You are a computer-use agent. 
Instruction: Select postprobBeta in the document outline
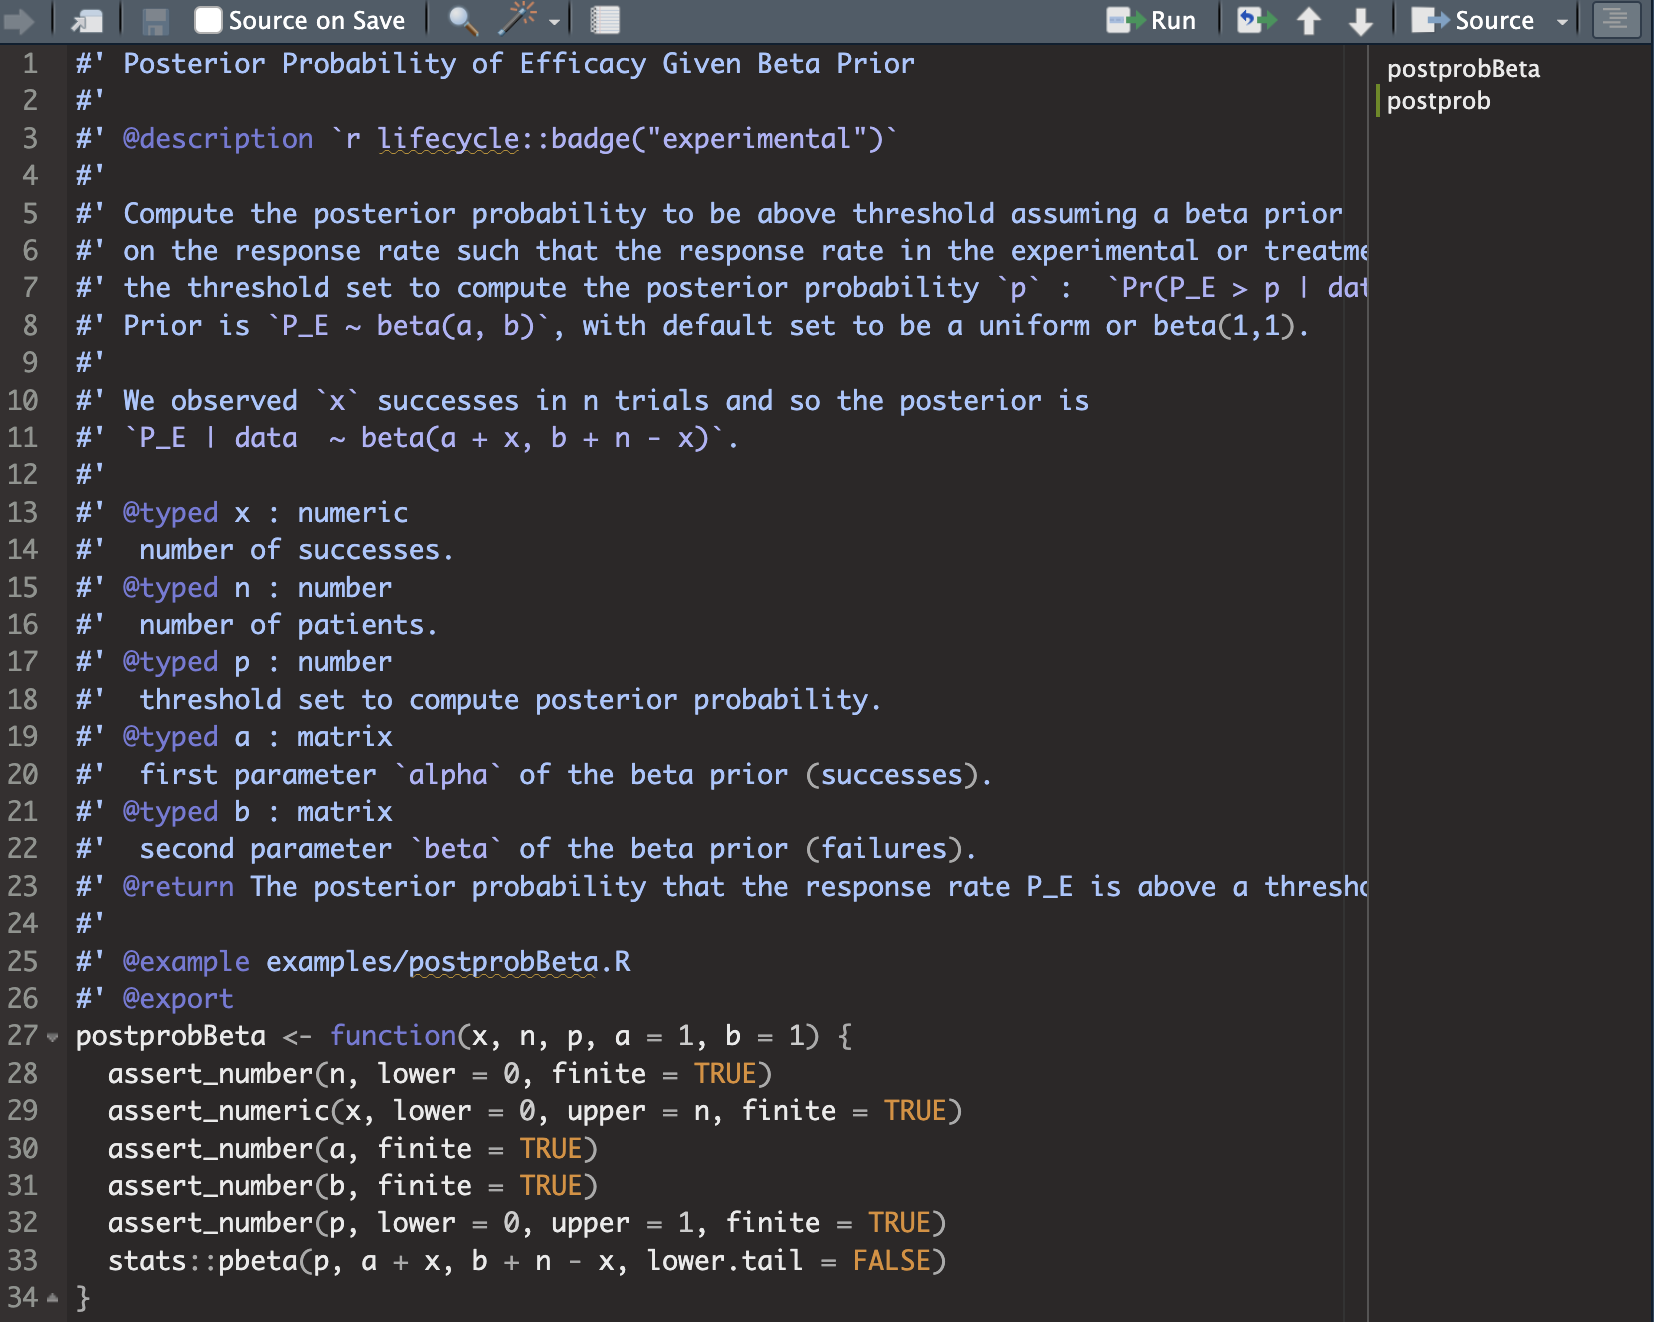click(x=1463, y=69)
